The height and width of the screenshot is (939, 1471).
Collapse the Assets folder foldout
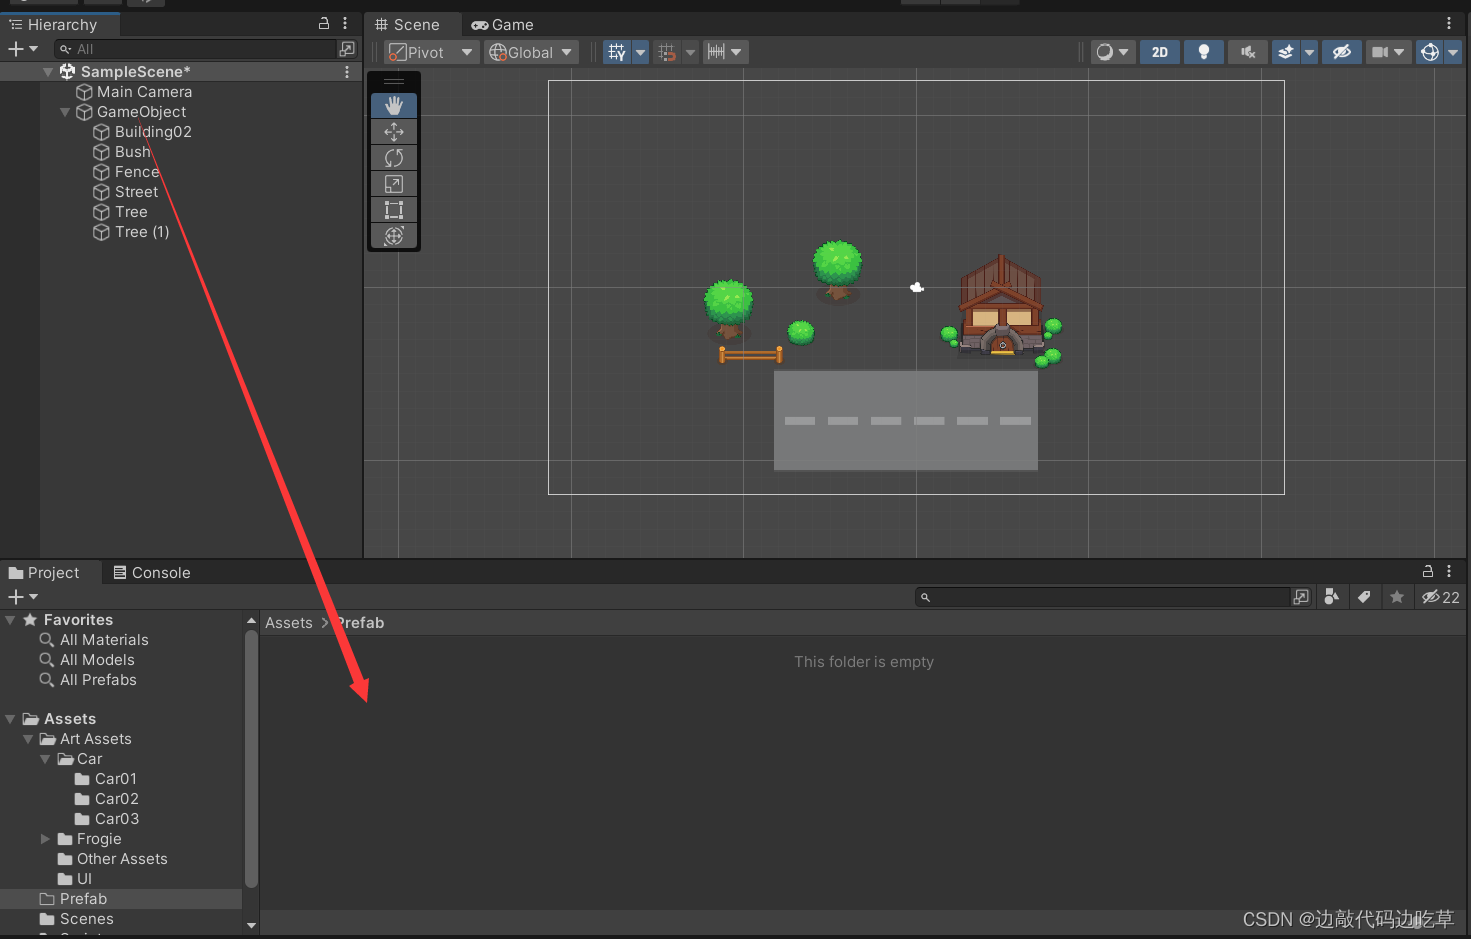tap(10, 719)
